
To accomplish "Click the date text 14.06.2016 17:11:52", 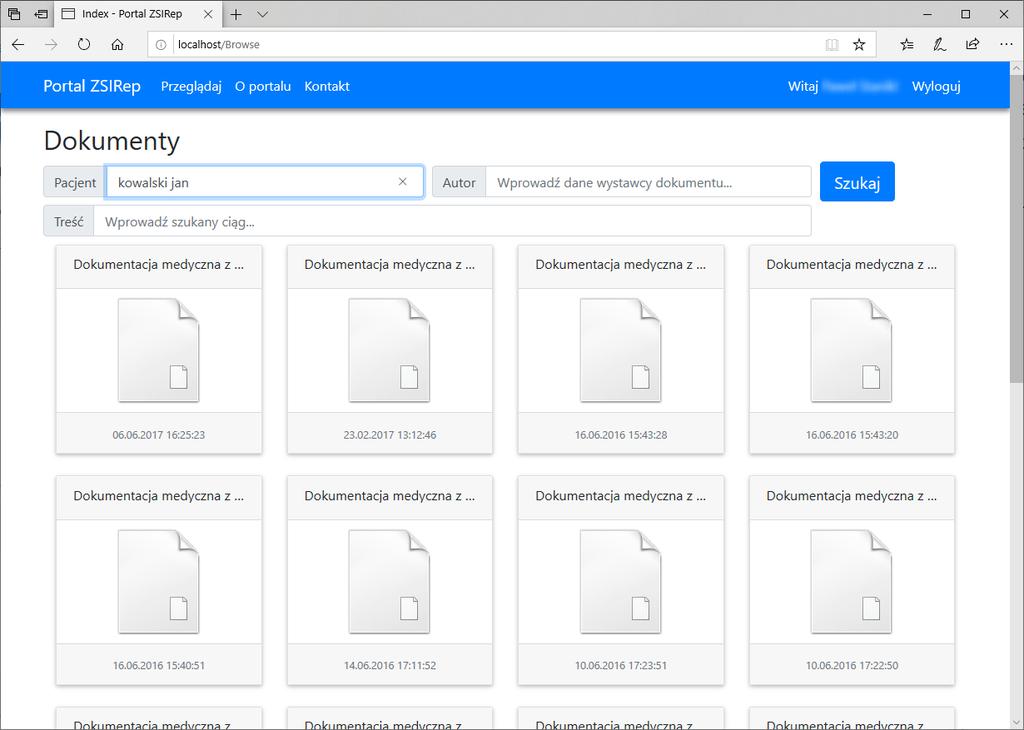I will click(x=390, y=665).
